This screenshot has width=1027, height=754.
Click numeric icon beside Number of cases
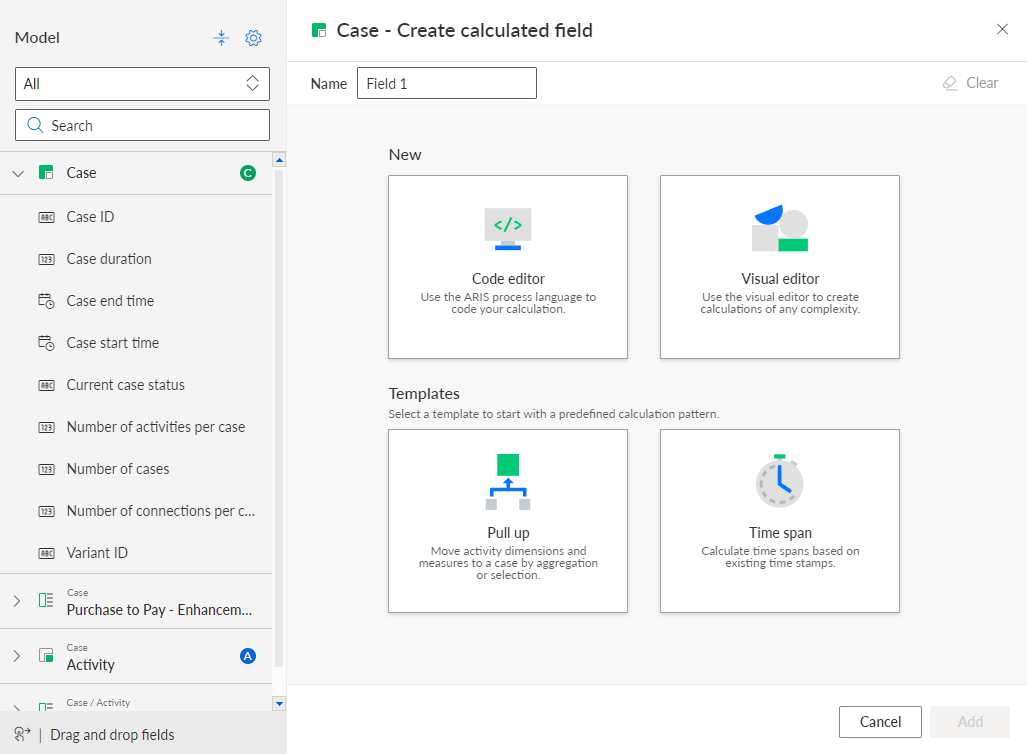point(47,469)
